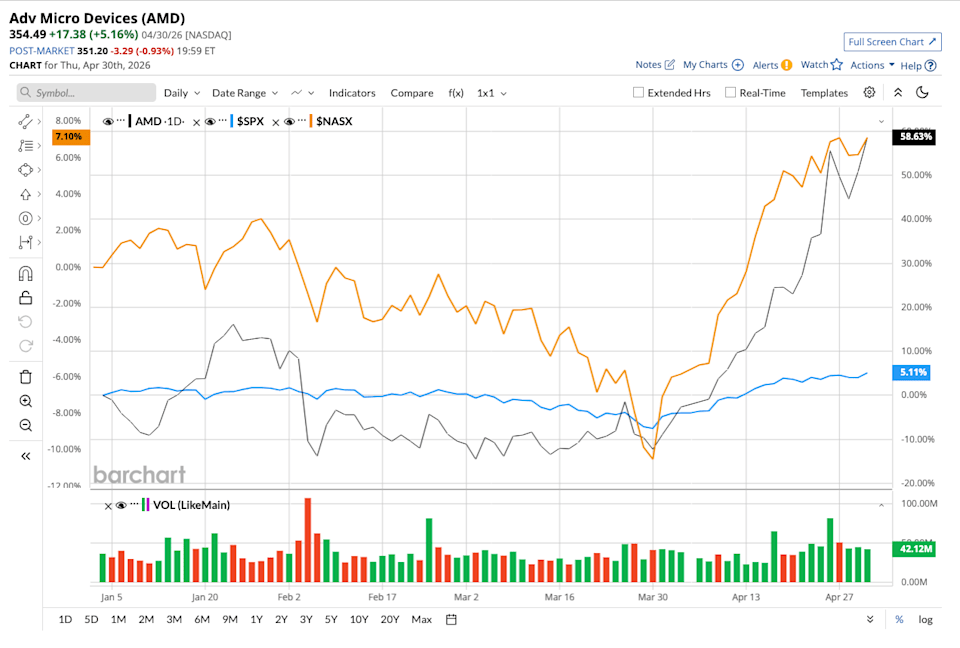The image size is (960, 648).
Task: Open the Templates menu
Action: point(824,93)
